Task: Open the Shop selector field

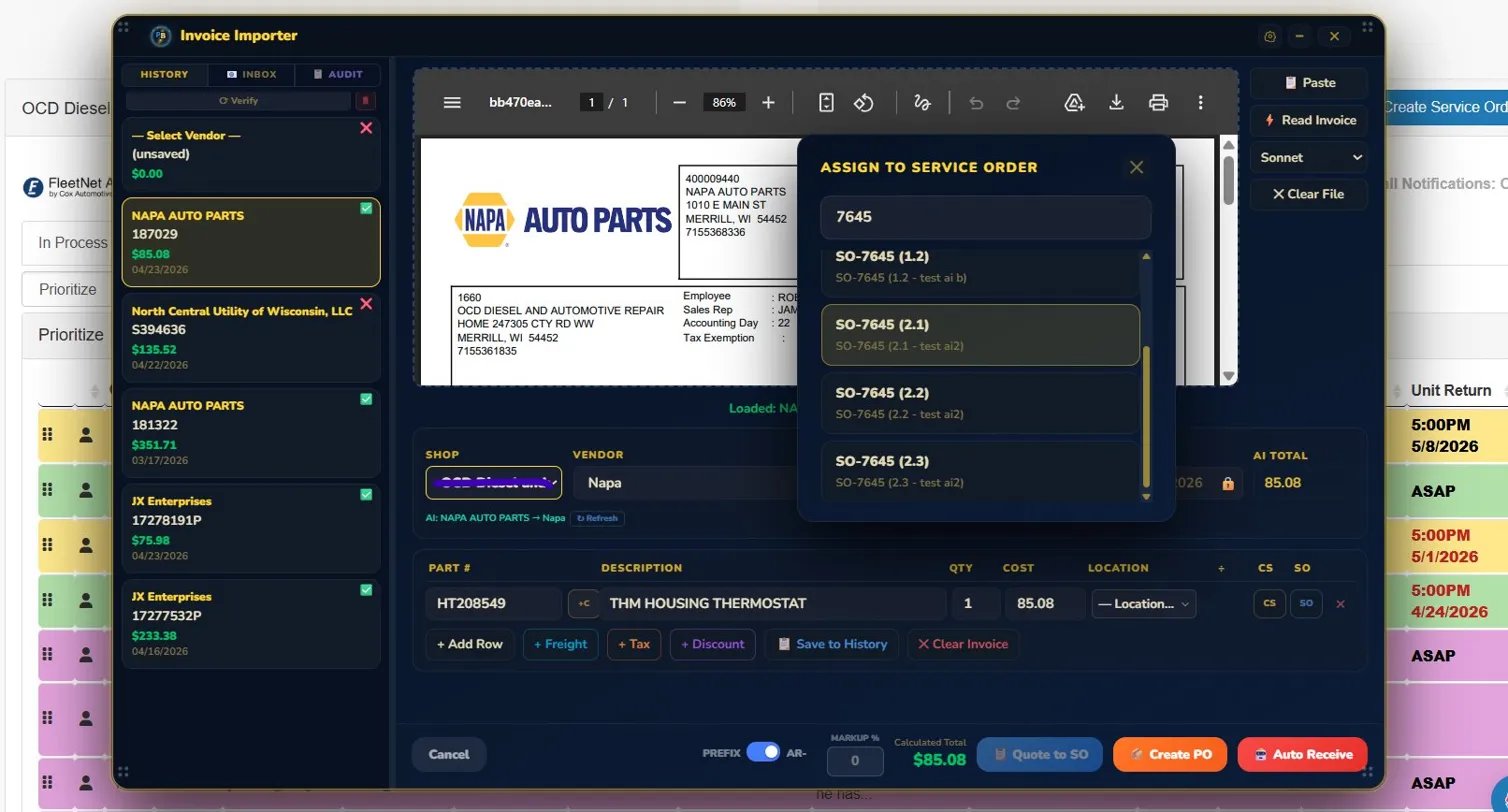Action: pos(494,483)
